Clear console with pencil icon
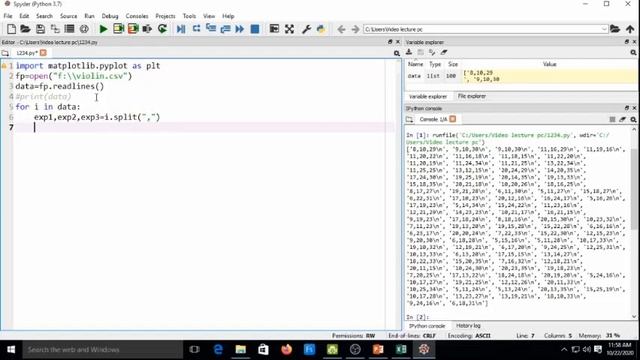This screenshot has height=360, width=640. click(622, 119)
